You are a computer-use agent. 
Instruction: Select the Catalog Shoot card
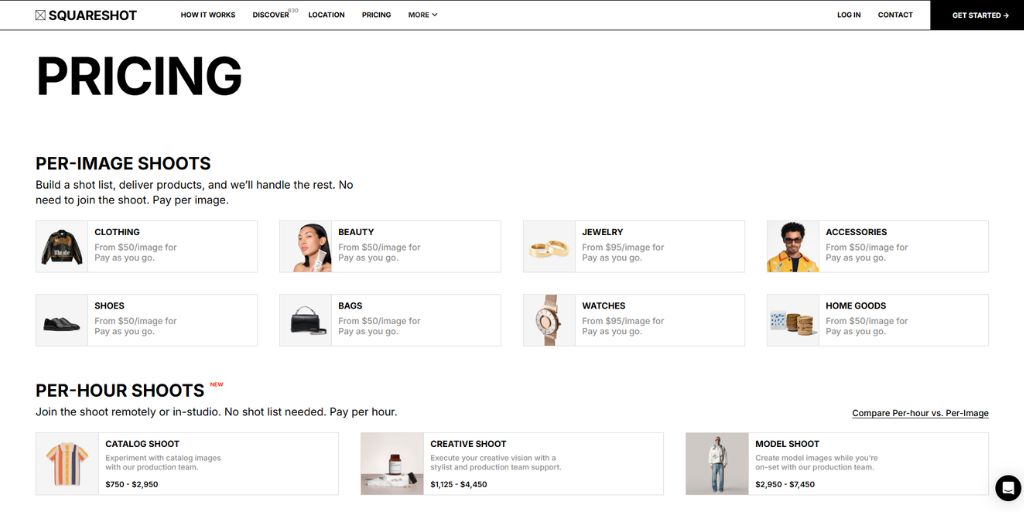(x=187, y=463)
